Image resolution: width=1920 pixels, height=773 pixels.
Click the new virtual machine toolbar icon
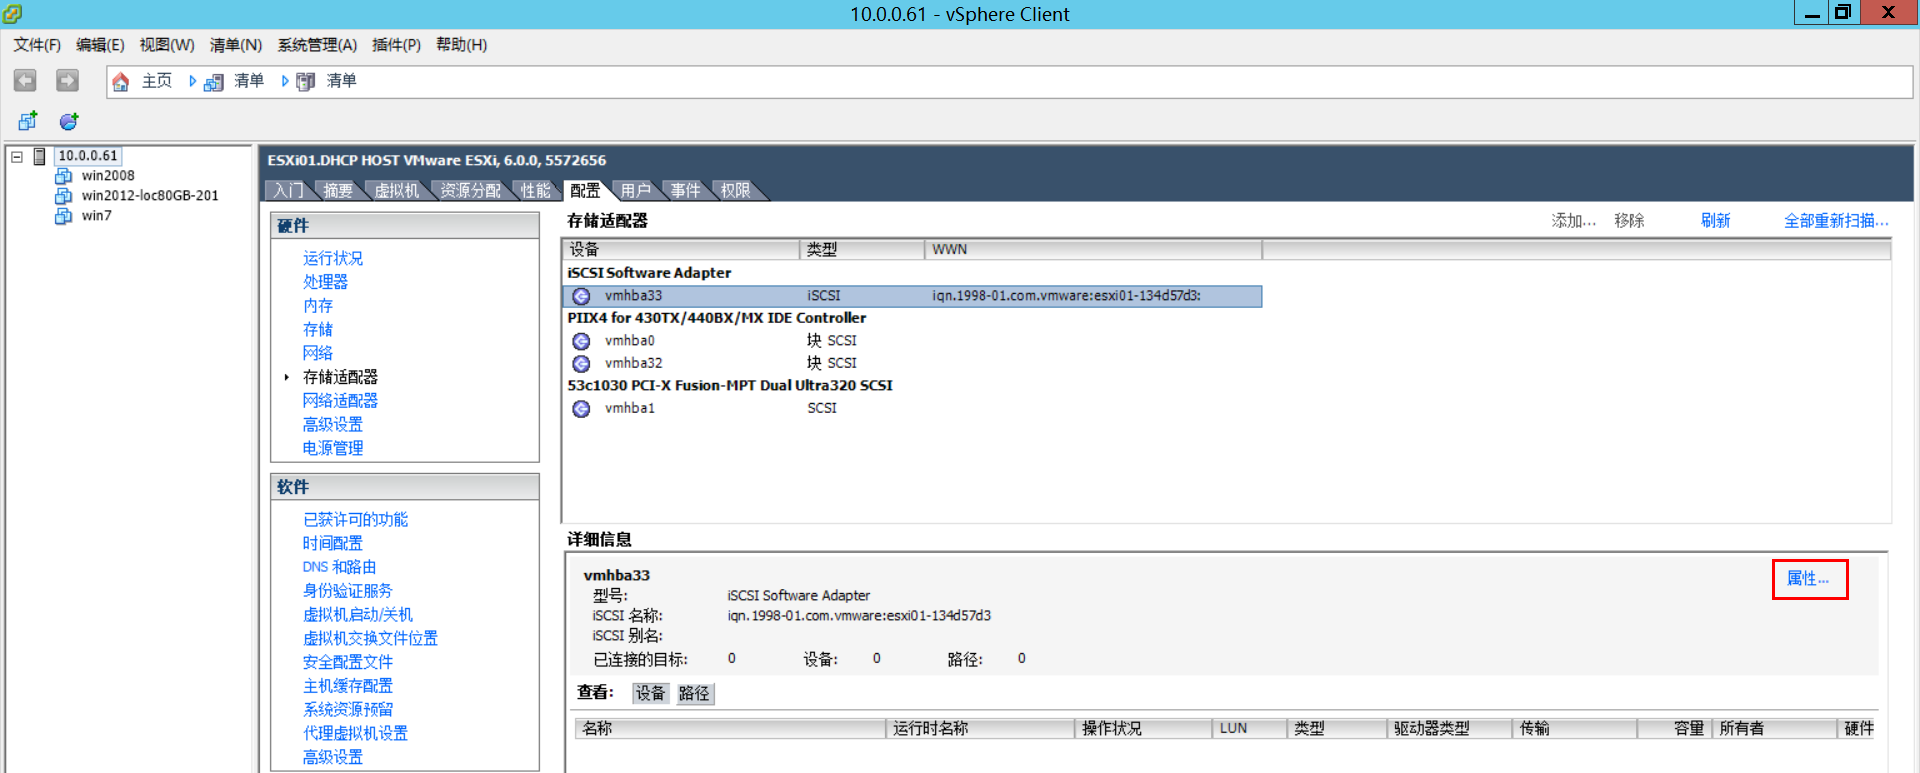point(28,121)
